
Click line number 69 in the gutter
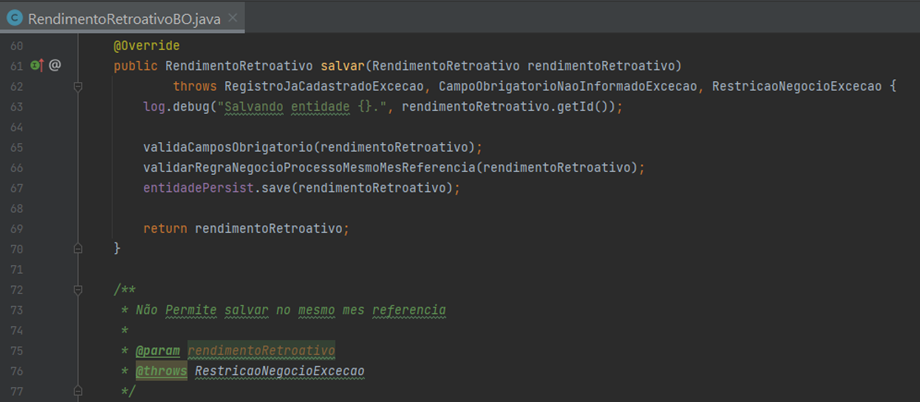click(17, 229)
